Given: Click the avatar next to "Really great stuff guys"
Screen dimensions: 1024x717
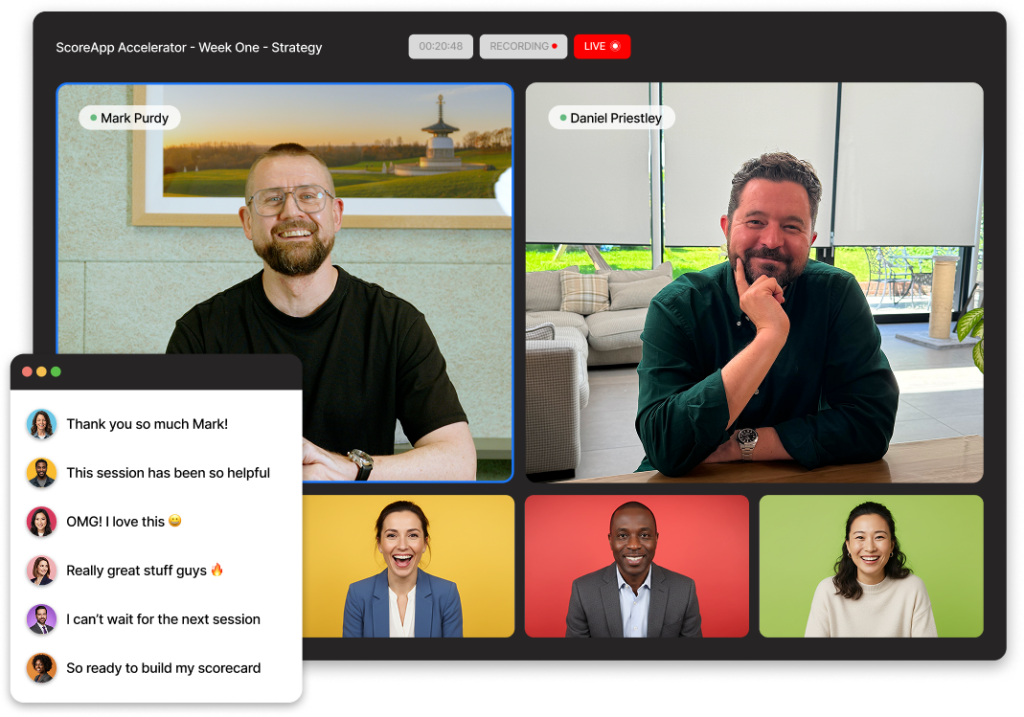Looking at the screenshot, I should tap(41, 570).
